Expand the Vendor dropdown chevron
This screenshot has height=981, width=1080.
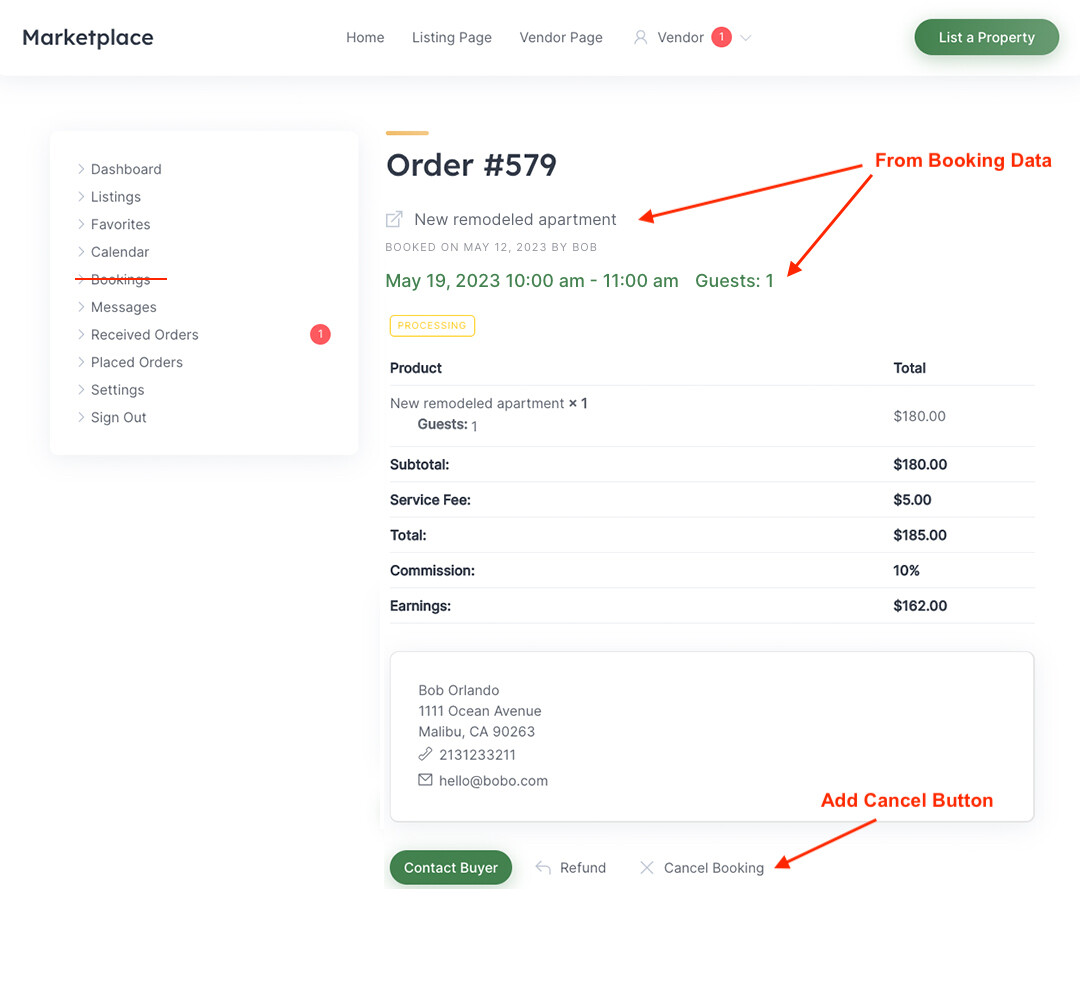point(745,38)
